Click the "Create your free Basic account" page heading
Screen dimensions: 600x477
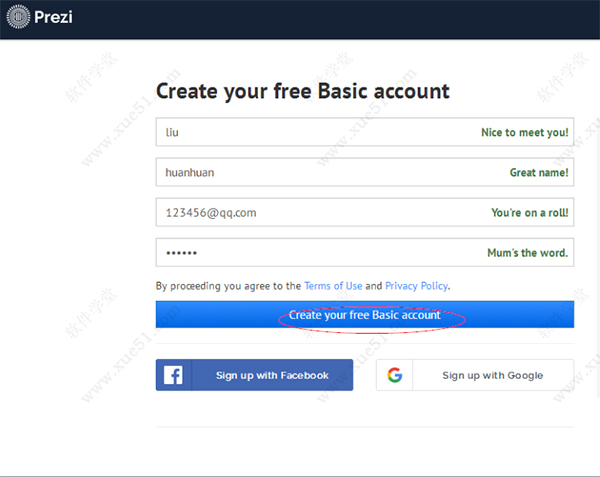tap(302, 92)
